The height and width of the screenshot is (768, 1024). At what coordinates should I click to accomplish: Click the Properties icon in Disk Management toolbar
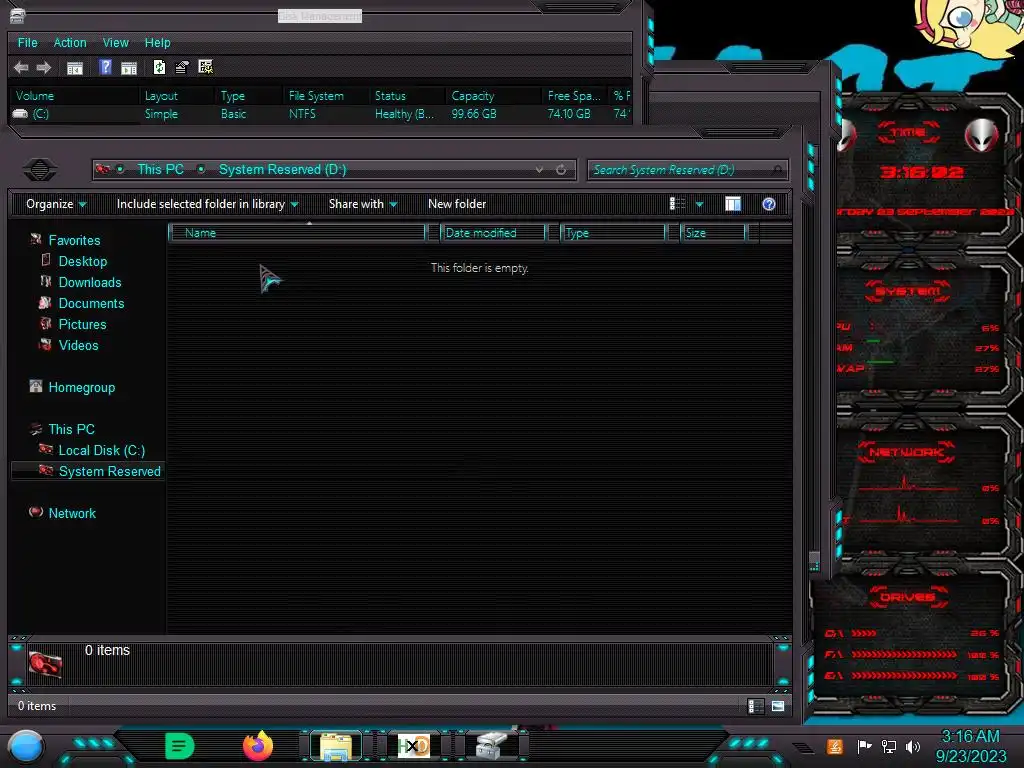182,67
